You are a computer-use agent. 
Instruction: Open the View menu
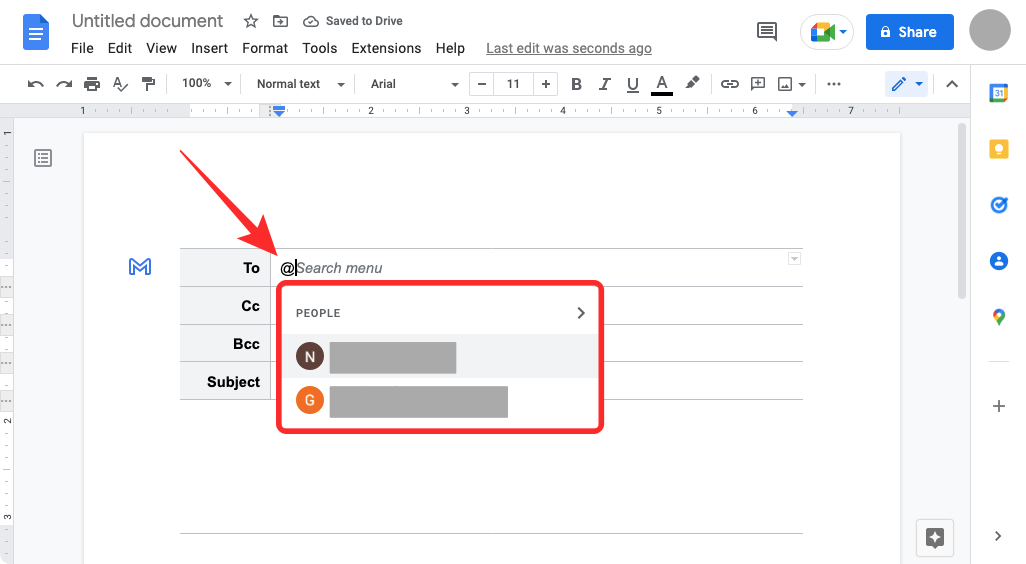pos(161,48)
